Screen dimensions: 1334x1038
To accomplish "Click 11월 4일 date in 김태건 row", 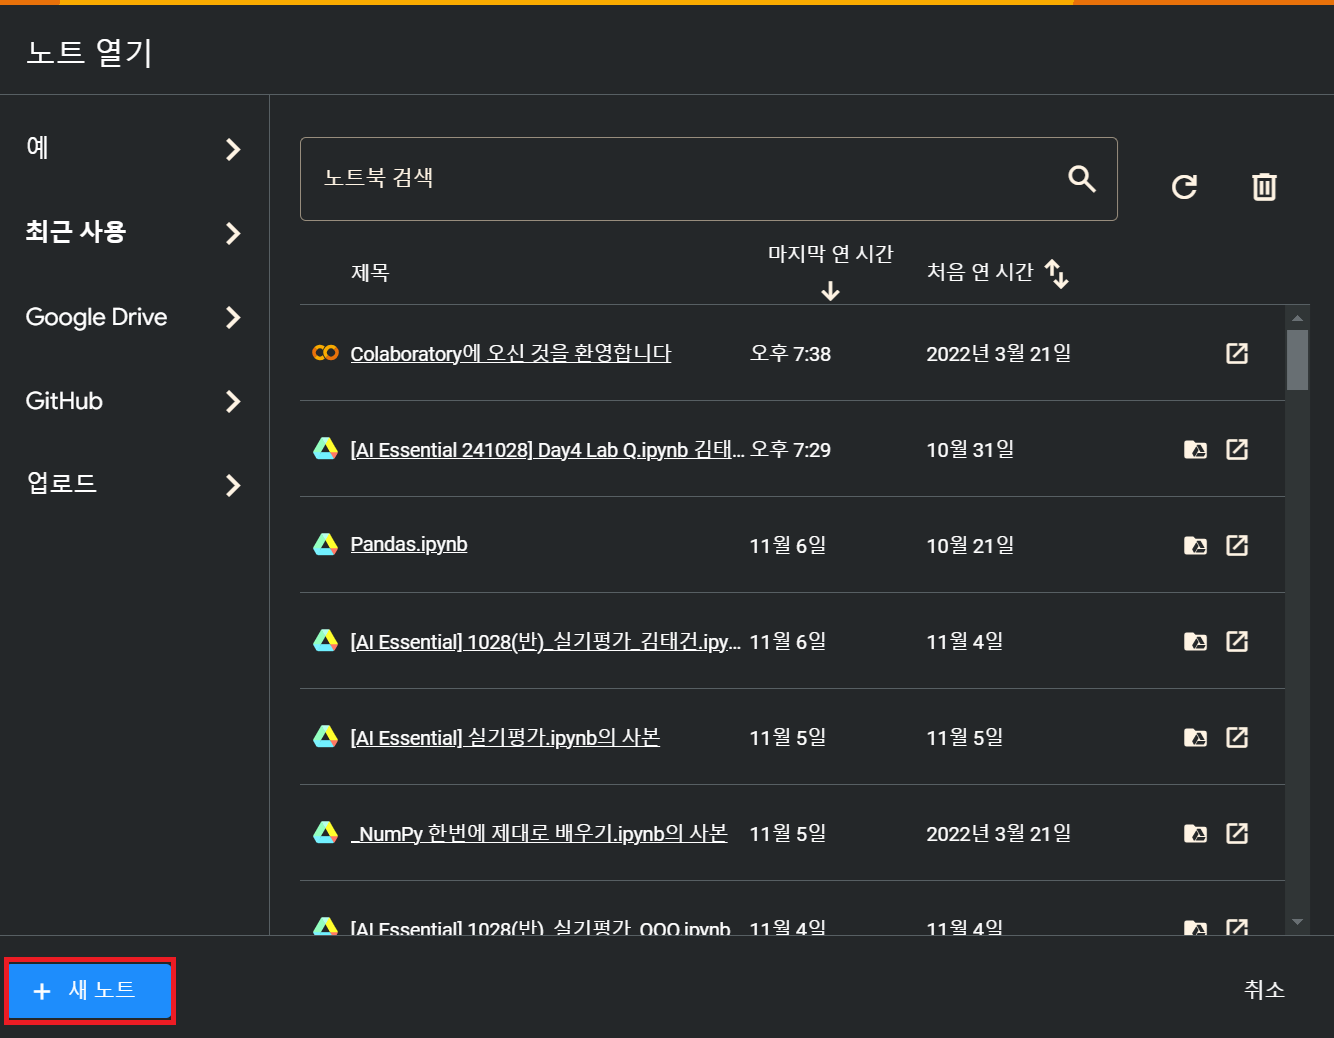I will click(x=964, y=642).
